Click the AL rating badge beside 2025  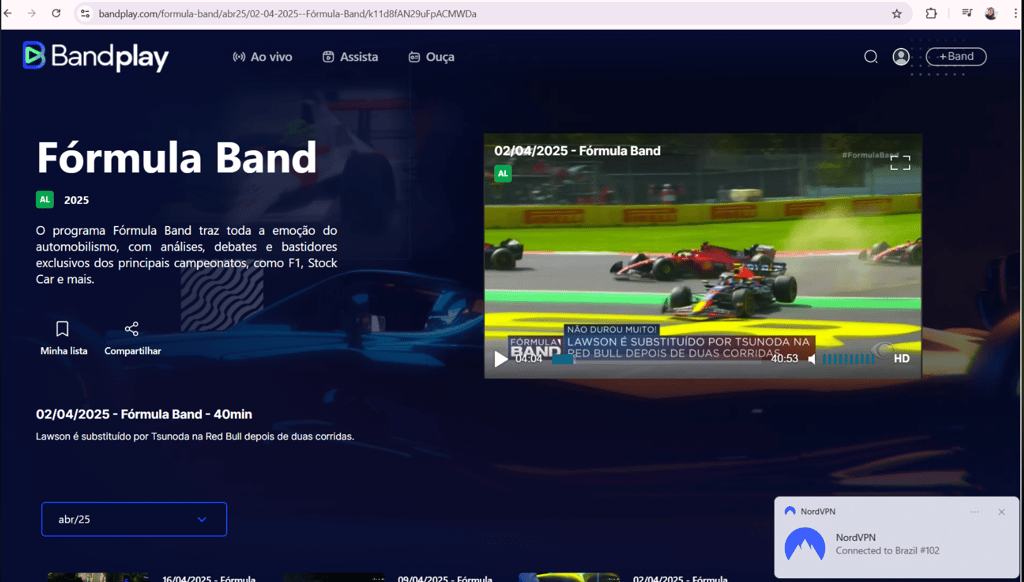point(44,199)
